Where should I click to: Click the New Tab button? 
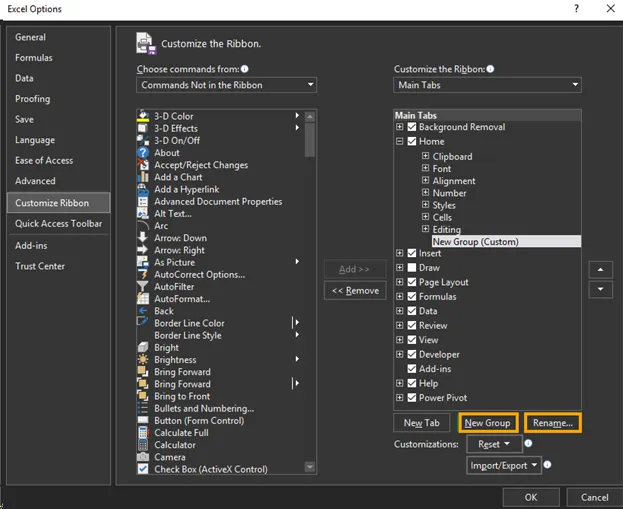[x=422, y=423]
